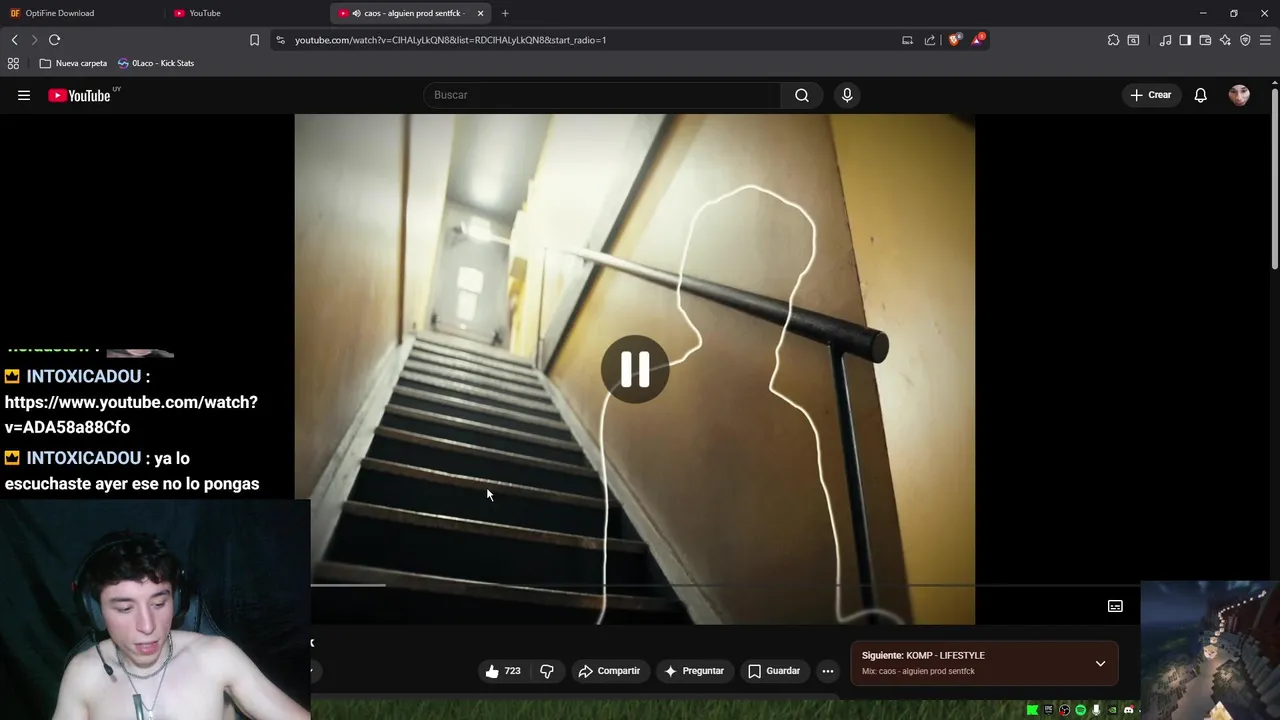Start voice search with the microphone
This screenshot has height=720, width=1280.
pyautogui.click(x=847, y=95)
